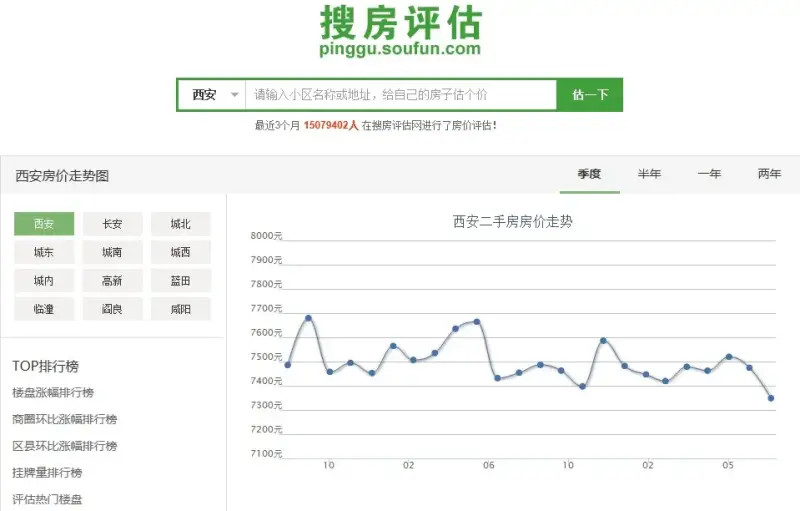800x511 pixels.
Task: Switch to the 两年 tab
Action: point(769,174)
